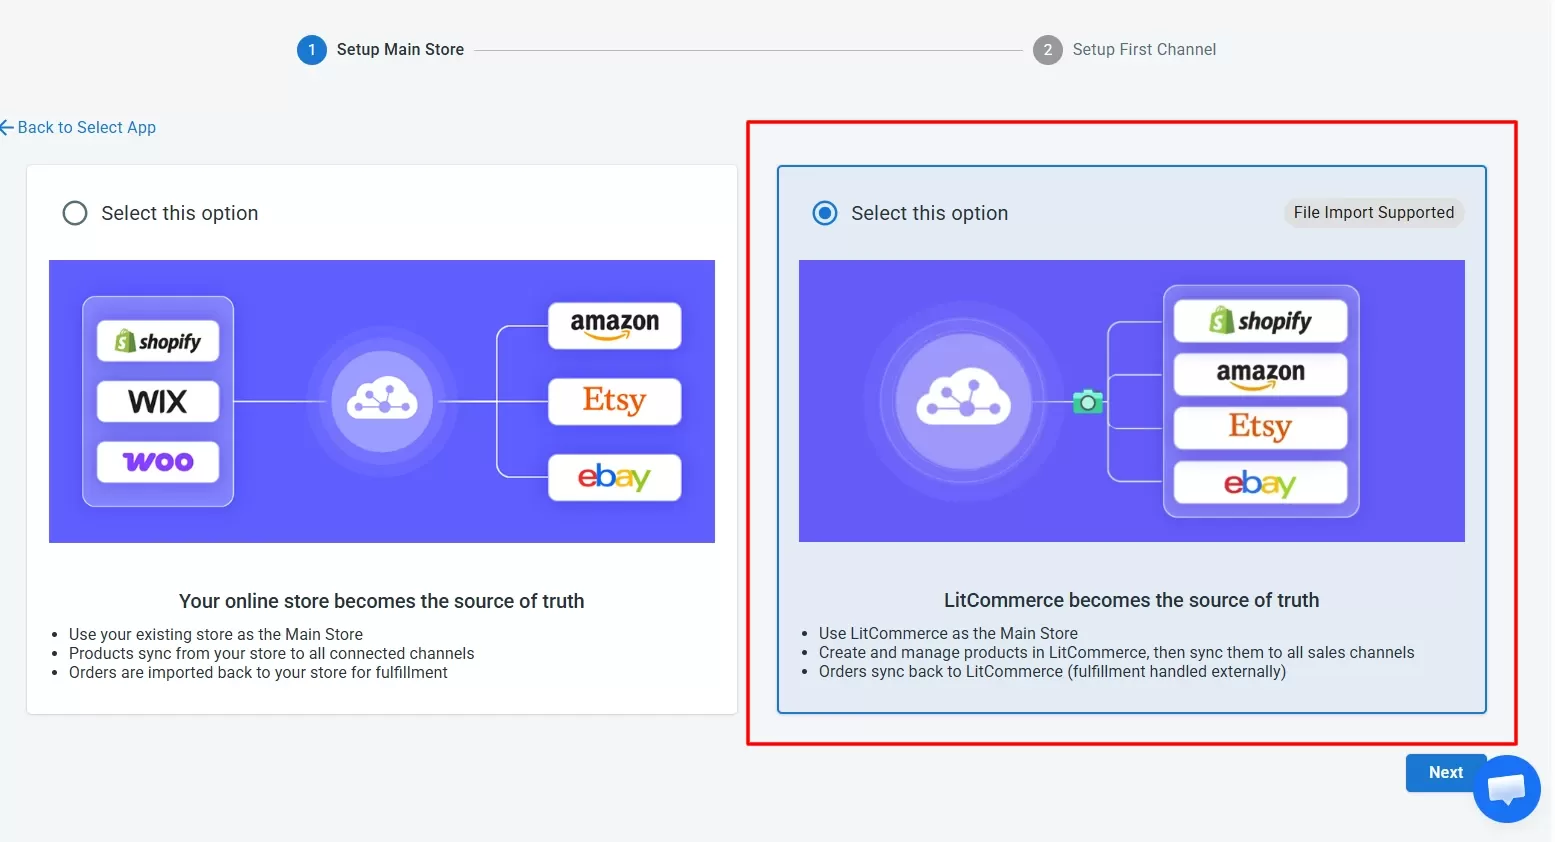Go to step 2 Setup First Channel
This screenshot has height=842, width=1555.
tap(1125, 50)
